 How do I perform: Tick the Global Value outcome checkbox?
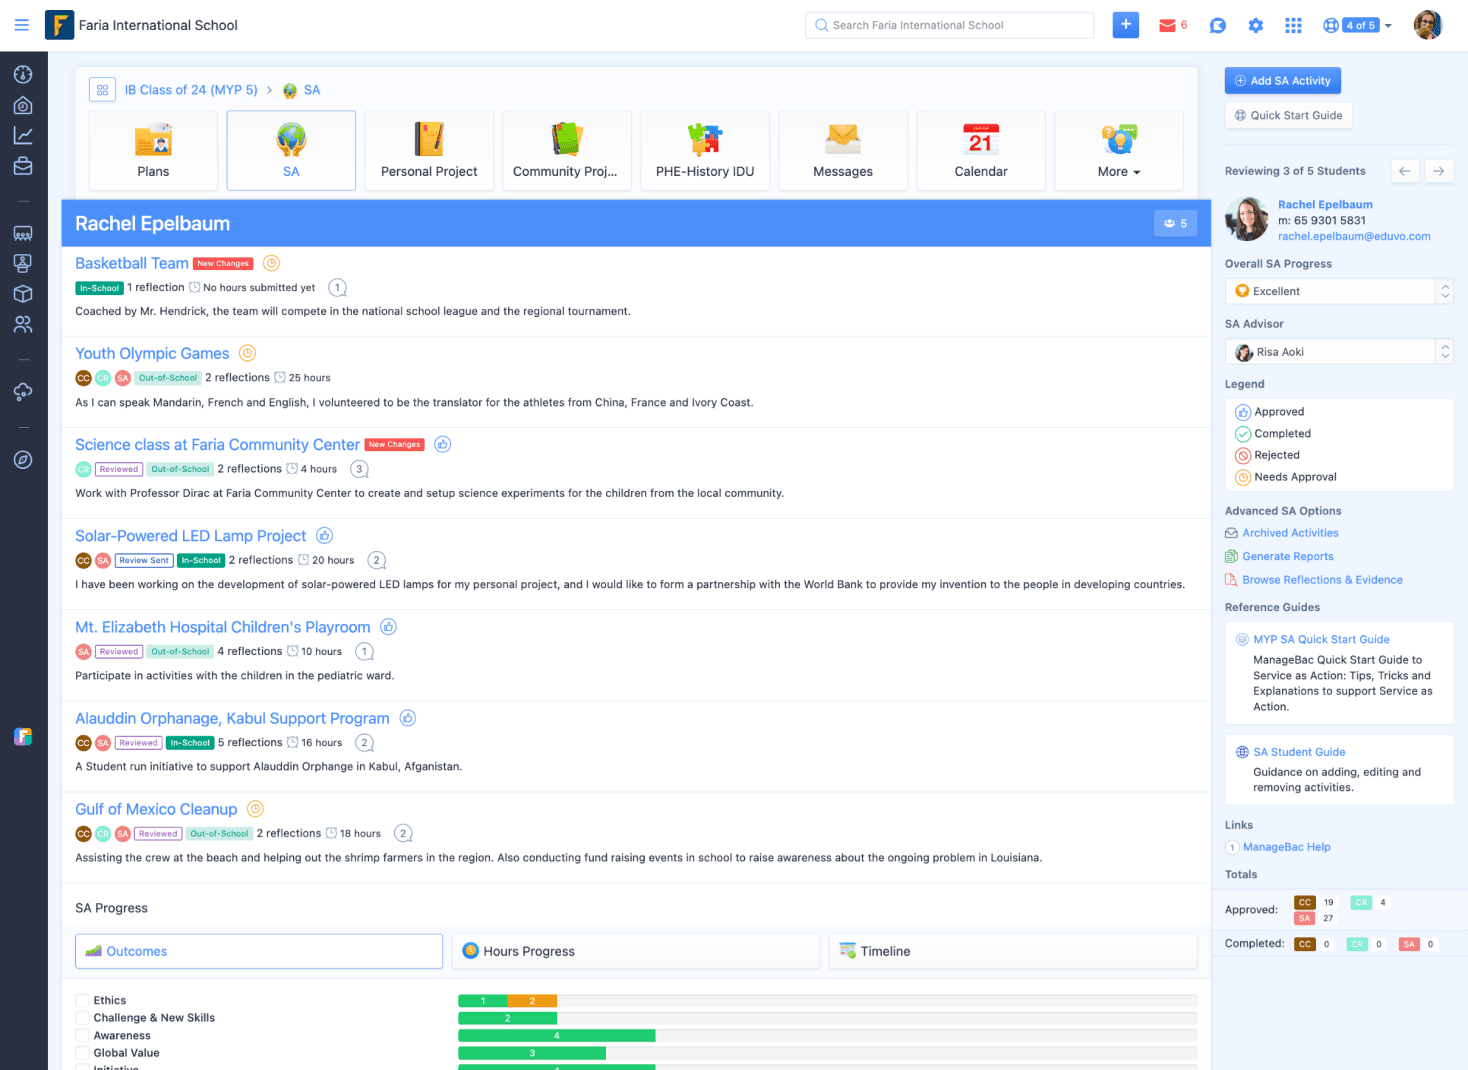click(82, 1053)
